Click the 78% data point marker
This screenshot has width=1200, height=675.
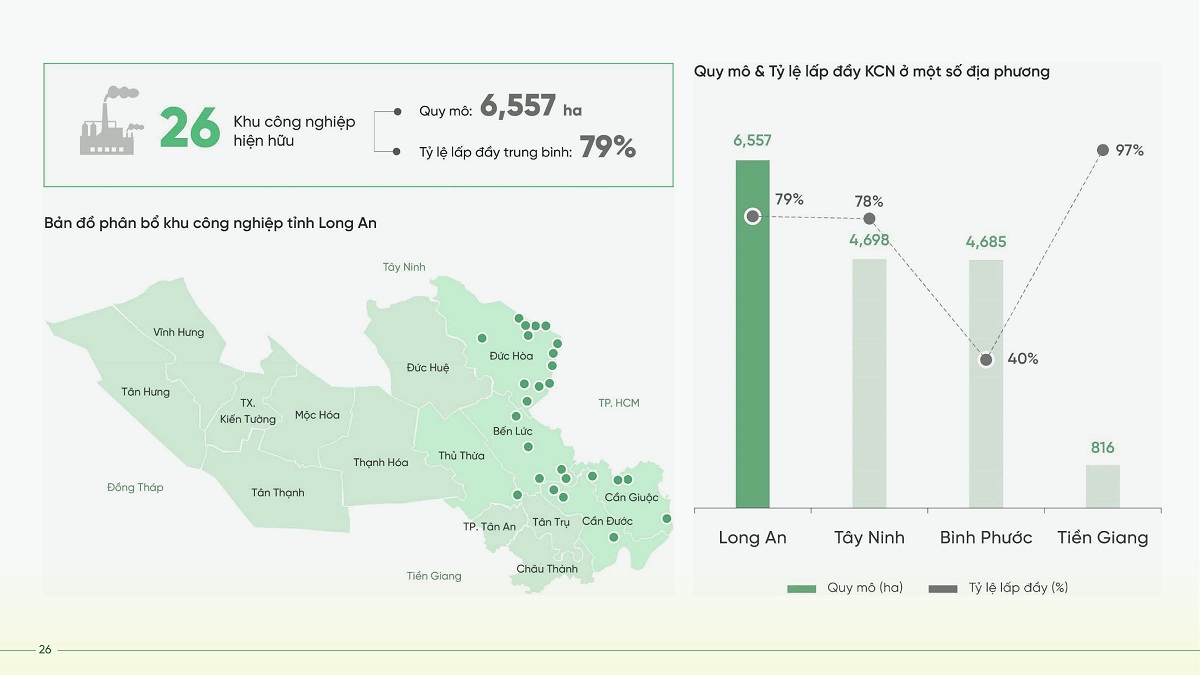tap(869, 218)
